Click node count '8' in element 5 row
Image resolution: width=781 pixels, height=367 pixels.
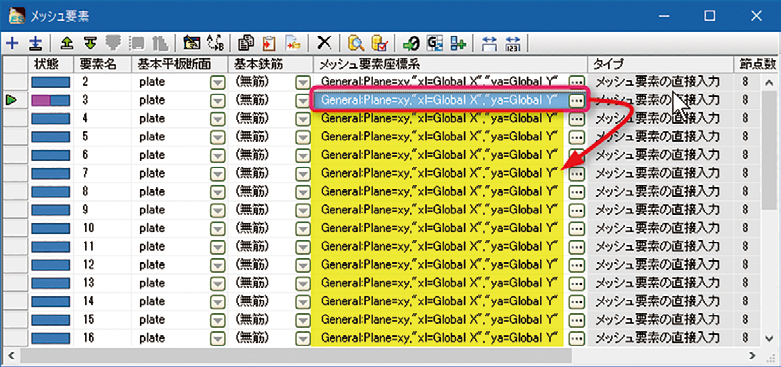[x=745, y=136]
